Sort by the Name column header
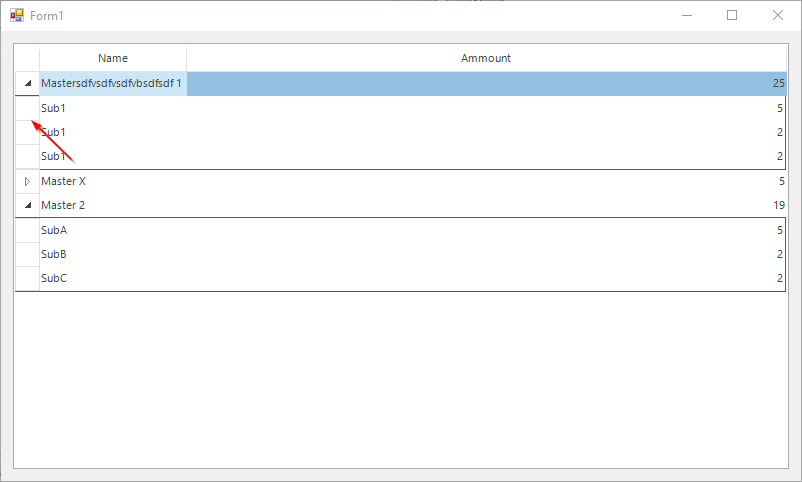The height and width of the screenshot is (482, 802). [x=113, y=58]
